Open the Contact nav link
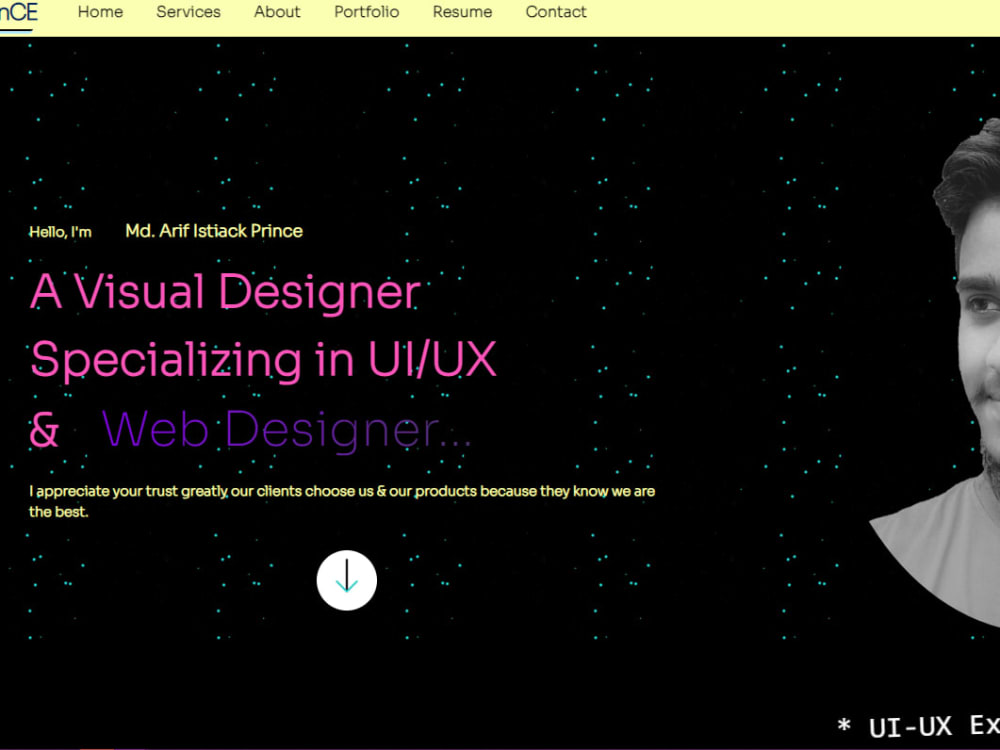This screenshot has width=1000, height=750. [x=556, y=12]
